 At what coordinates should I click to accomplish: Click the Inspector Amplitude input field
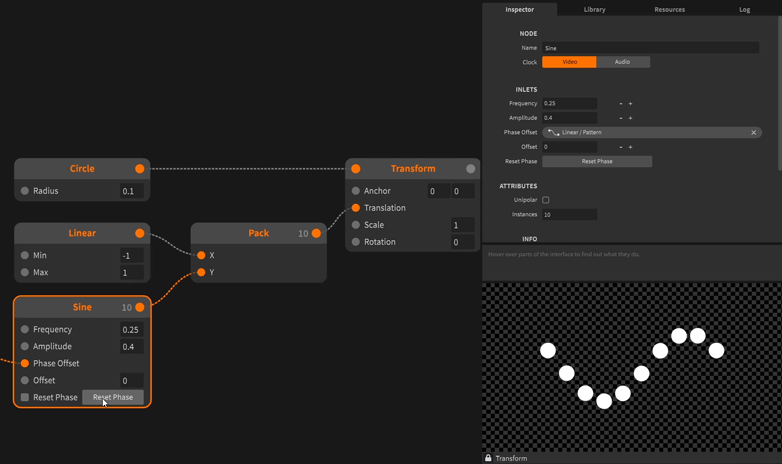click(x=570, y=118)
